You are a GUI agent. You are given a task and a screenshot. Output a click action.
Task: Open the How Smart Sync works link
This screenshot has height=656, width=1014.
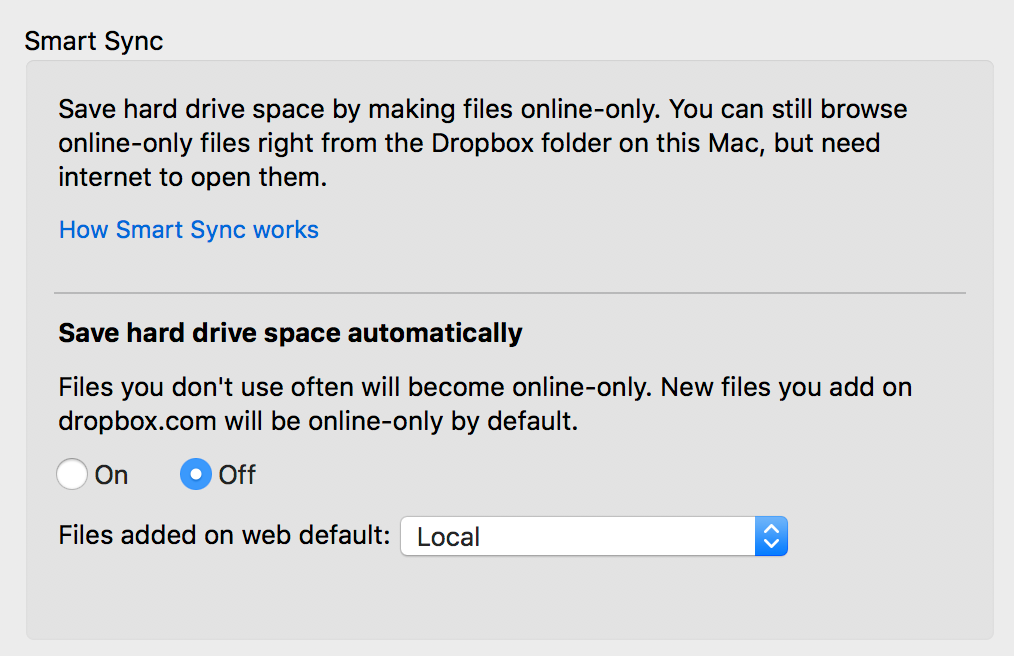tap(189, 230)
